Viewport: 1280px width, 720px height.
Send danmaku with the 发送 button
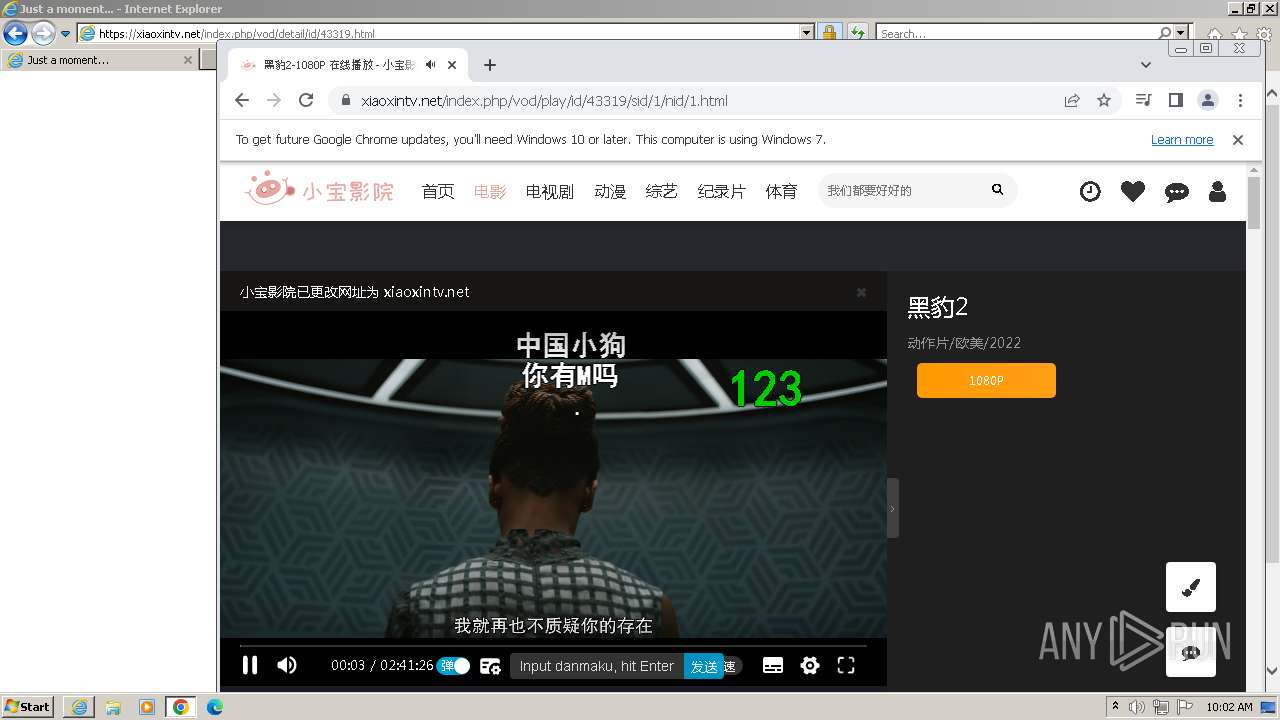[x=704, y=666]
